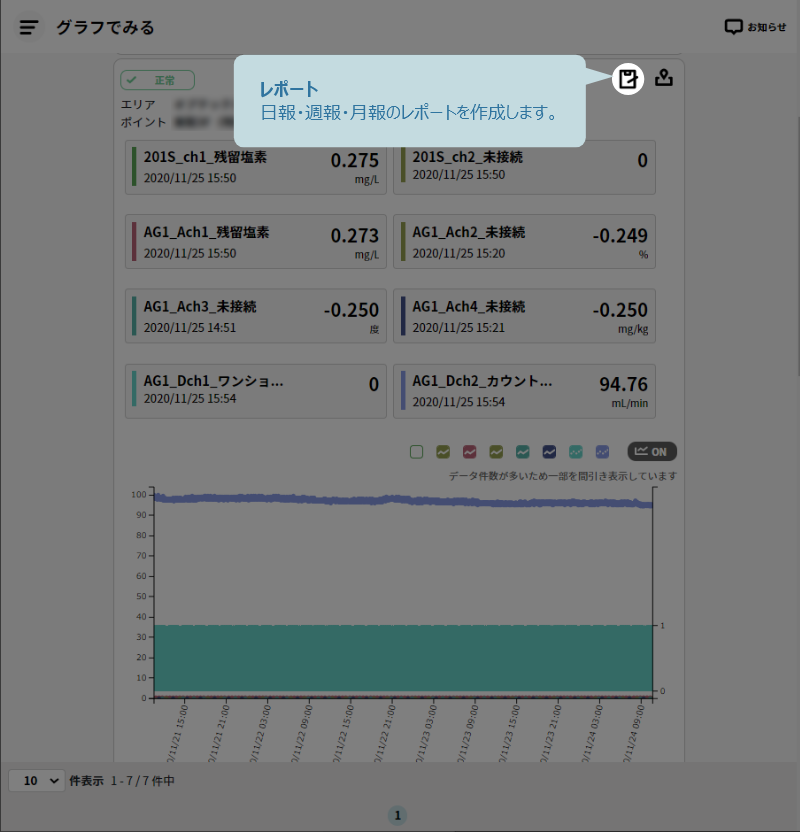Click the 94.76 value reading

[x=623, y=384]
